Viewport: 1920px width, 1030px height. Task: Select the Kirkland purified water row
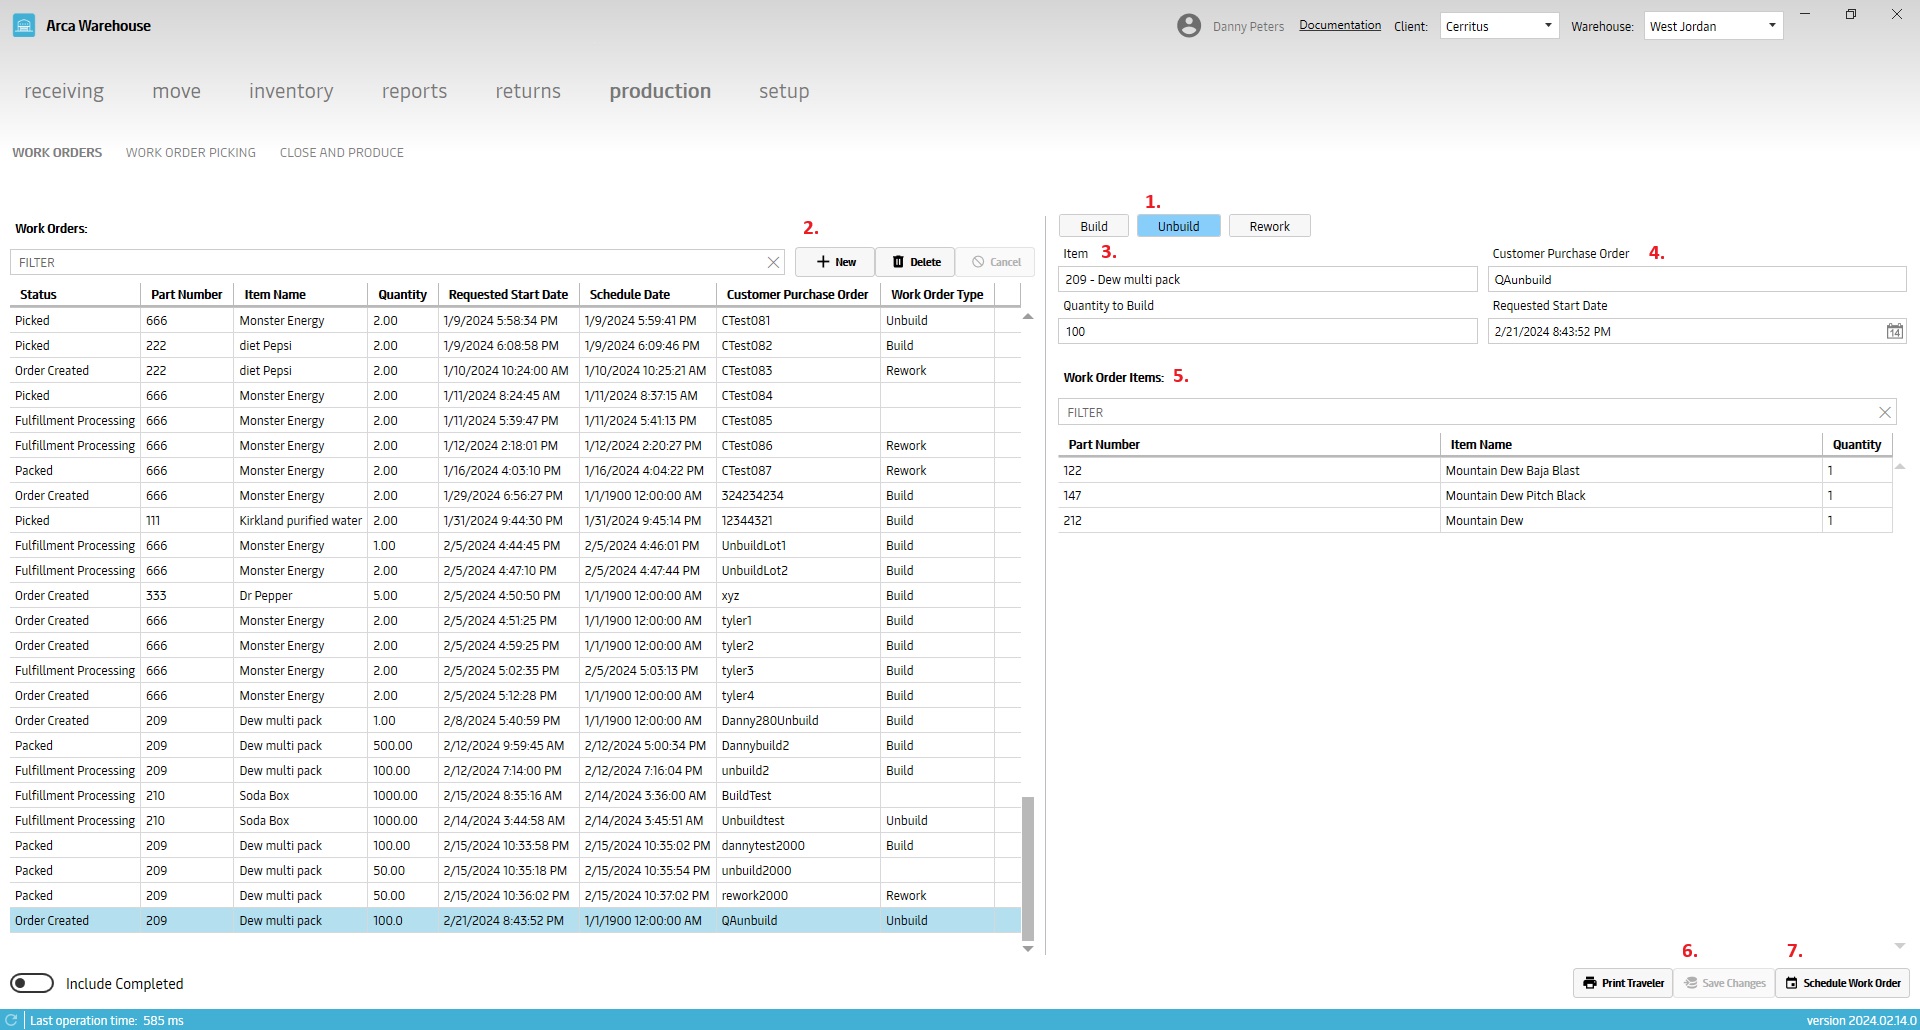tap(516, 520)
